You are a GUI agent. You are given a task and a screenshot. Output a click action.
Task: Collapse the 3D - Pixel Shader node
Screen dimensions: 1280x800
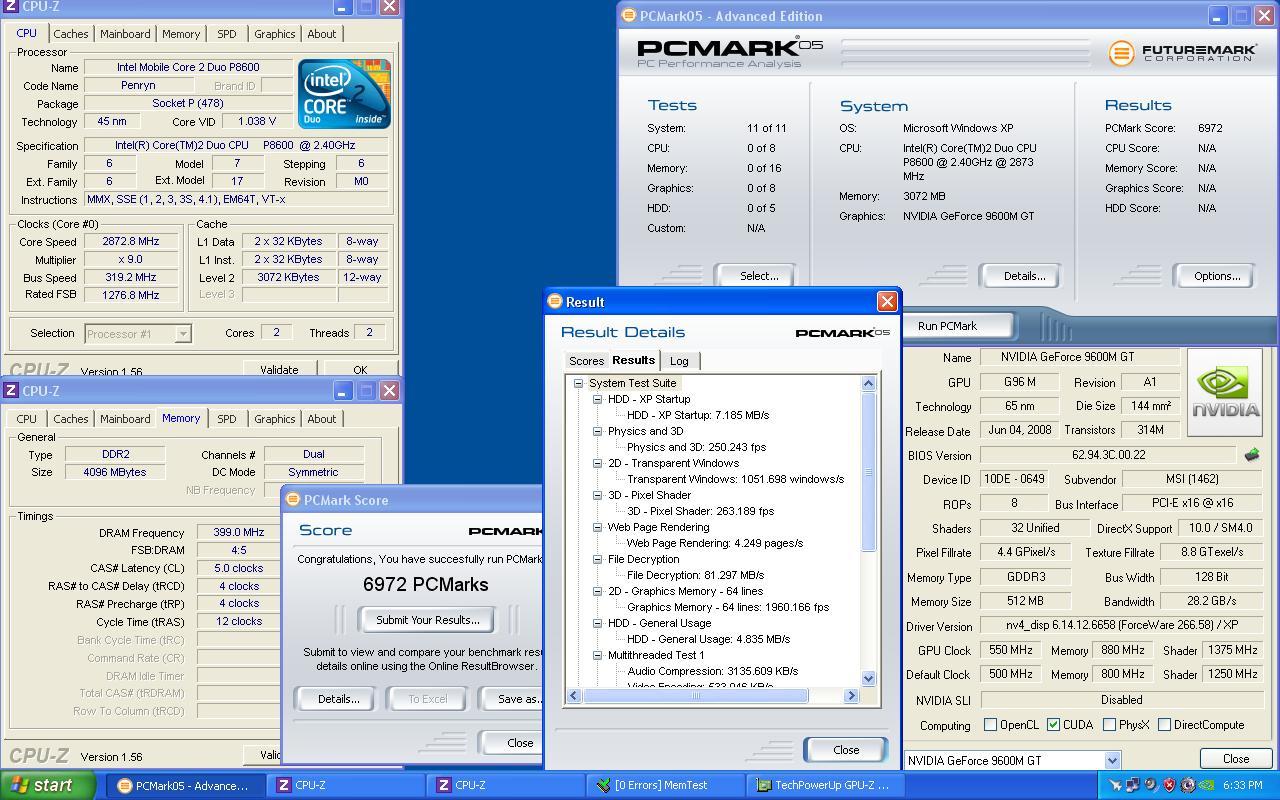597,495
